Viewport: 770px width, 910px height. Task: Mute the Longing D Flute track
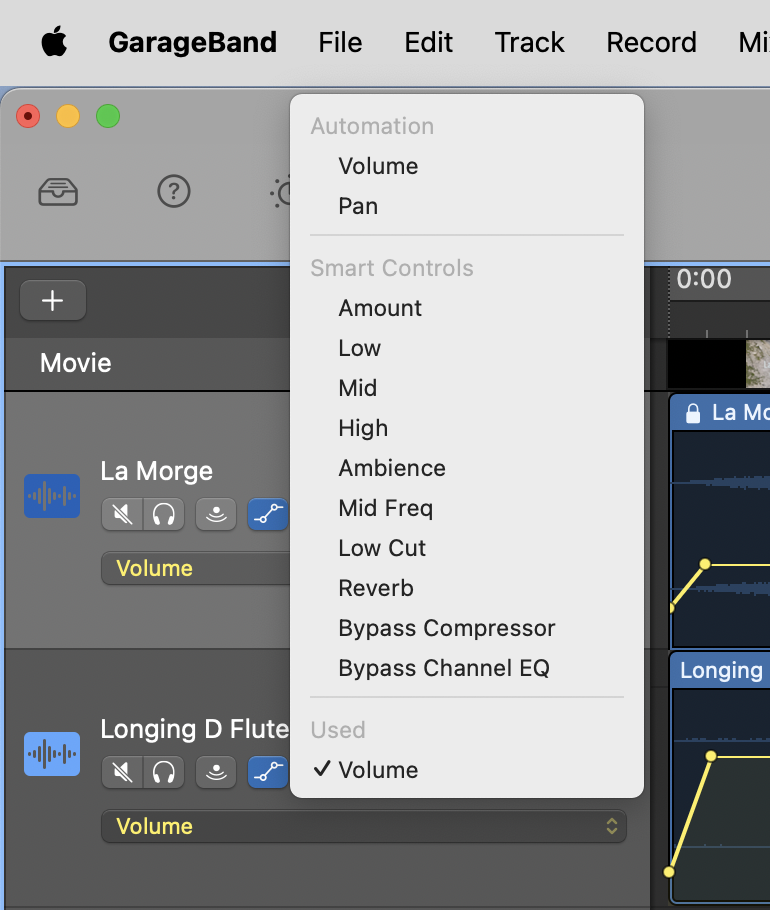(x=122, y=772)
